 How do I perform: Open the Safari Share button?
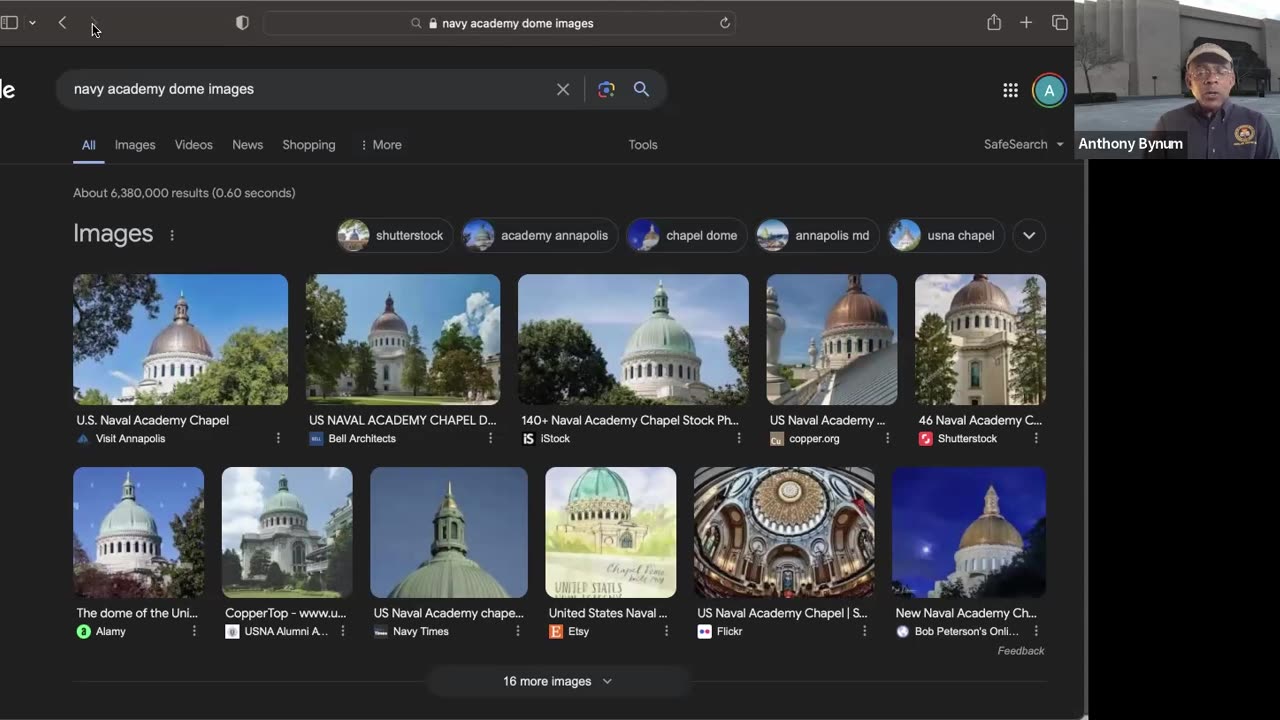[x=994, y=22]
